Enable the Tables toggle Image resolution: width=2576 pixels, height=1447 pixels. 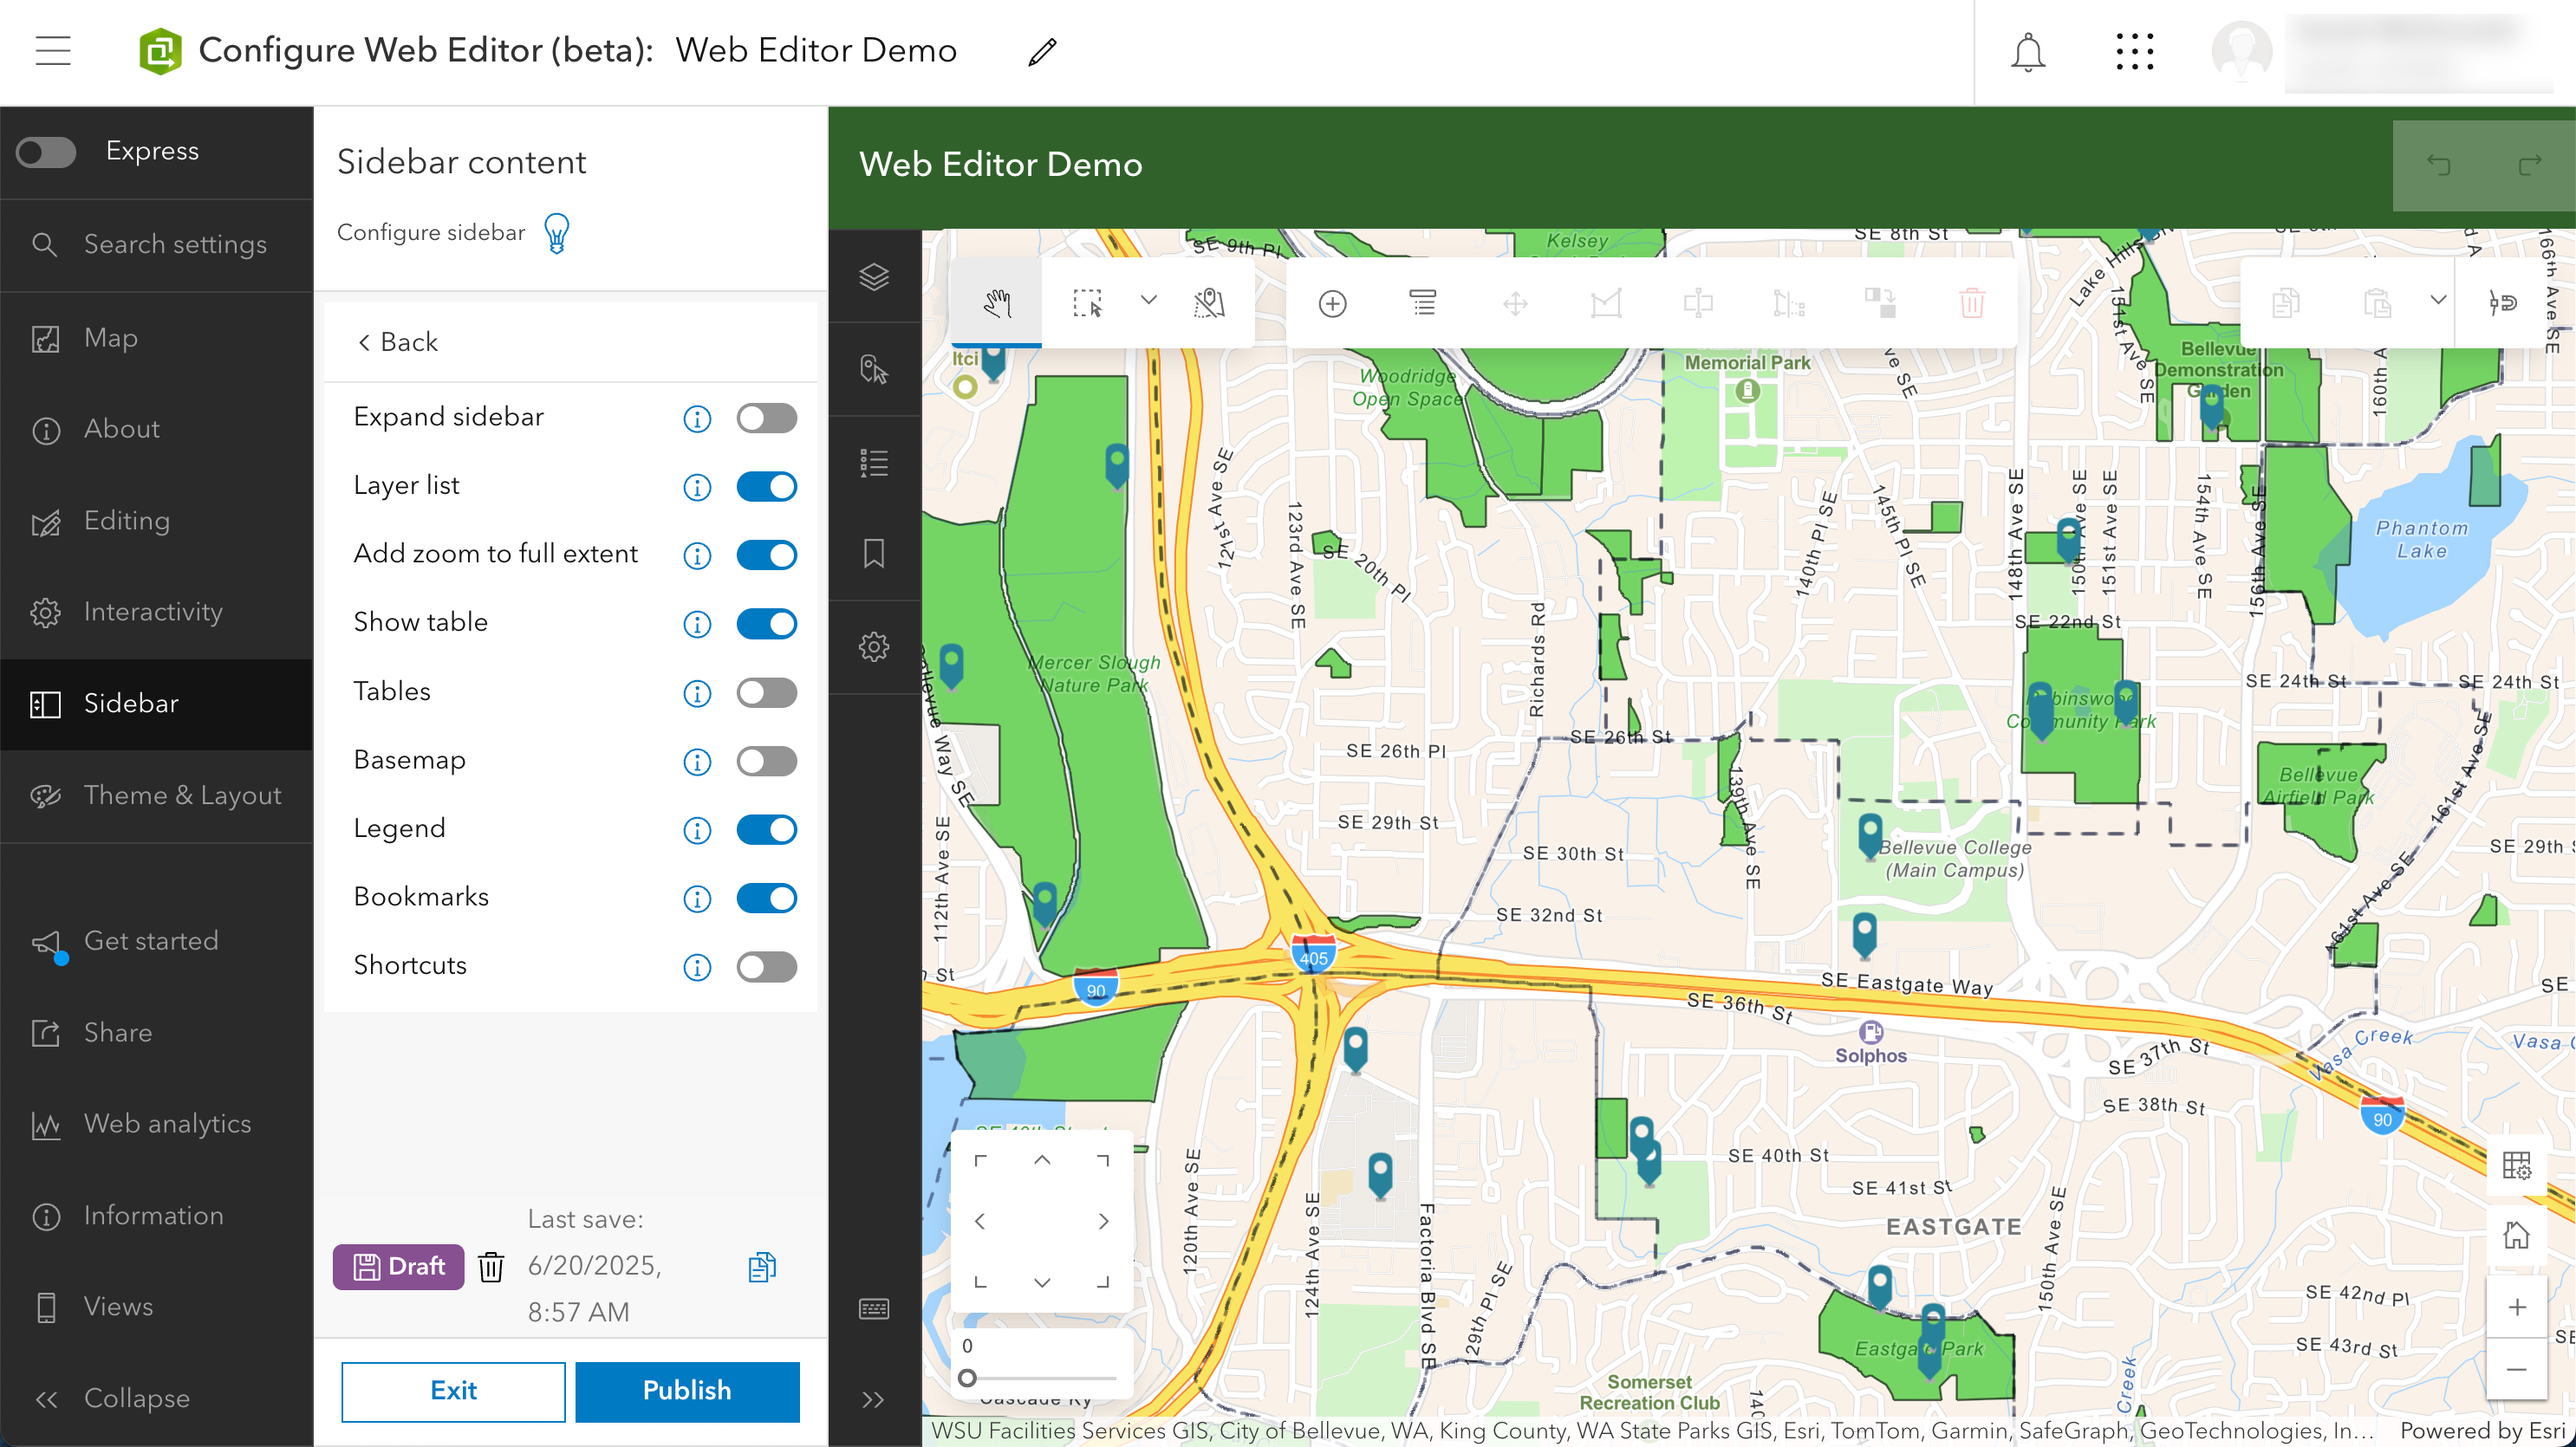766,692
